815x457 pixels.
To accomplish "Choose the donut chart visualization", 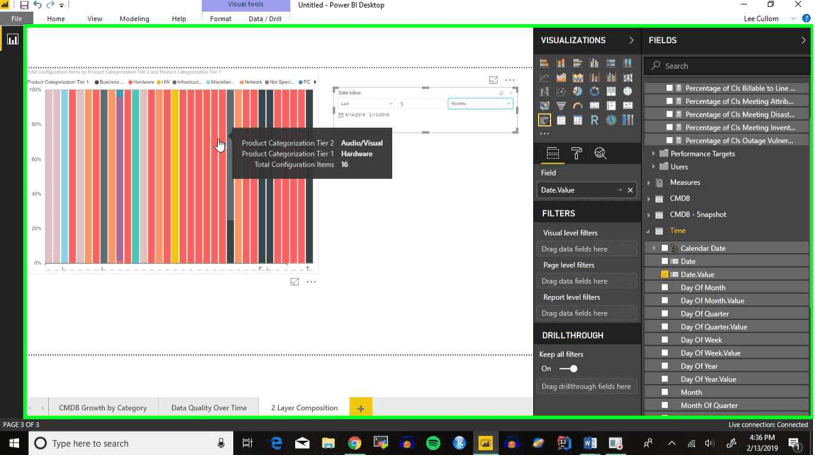I will [595, 92].
